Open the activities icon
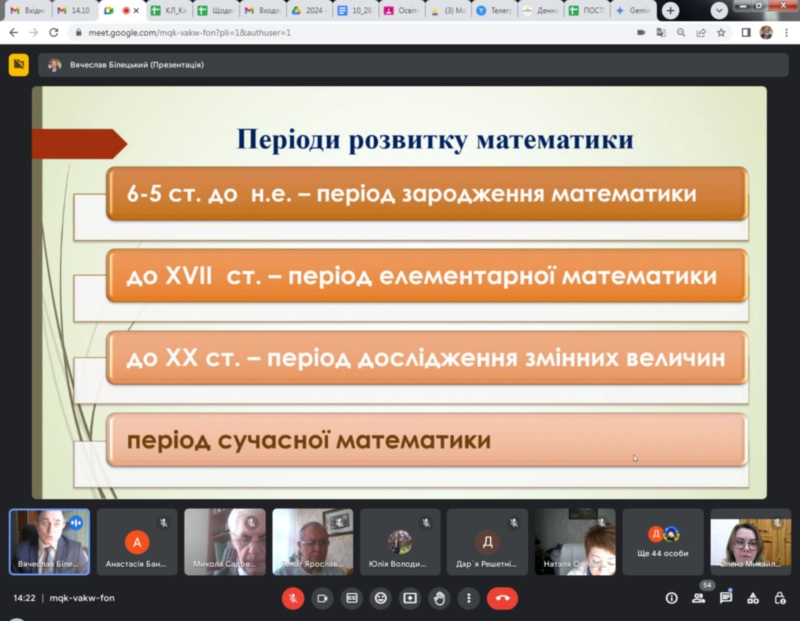 752,598
